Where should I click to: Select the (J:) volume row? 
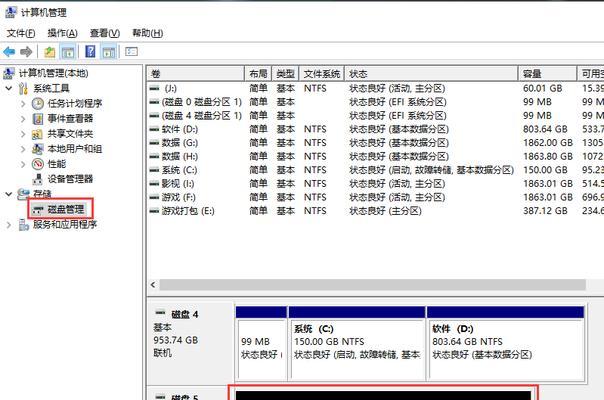pyautogui.click(x=376, y=88)
